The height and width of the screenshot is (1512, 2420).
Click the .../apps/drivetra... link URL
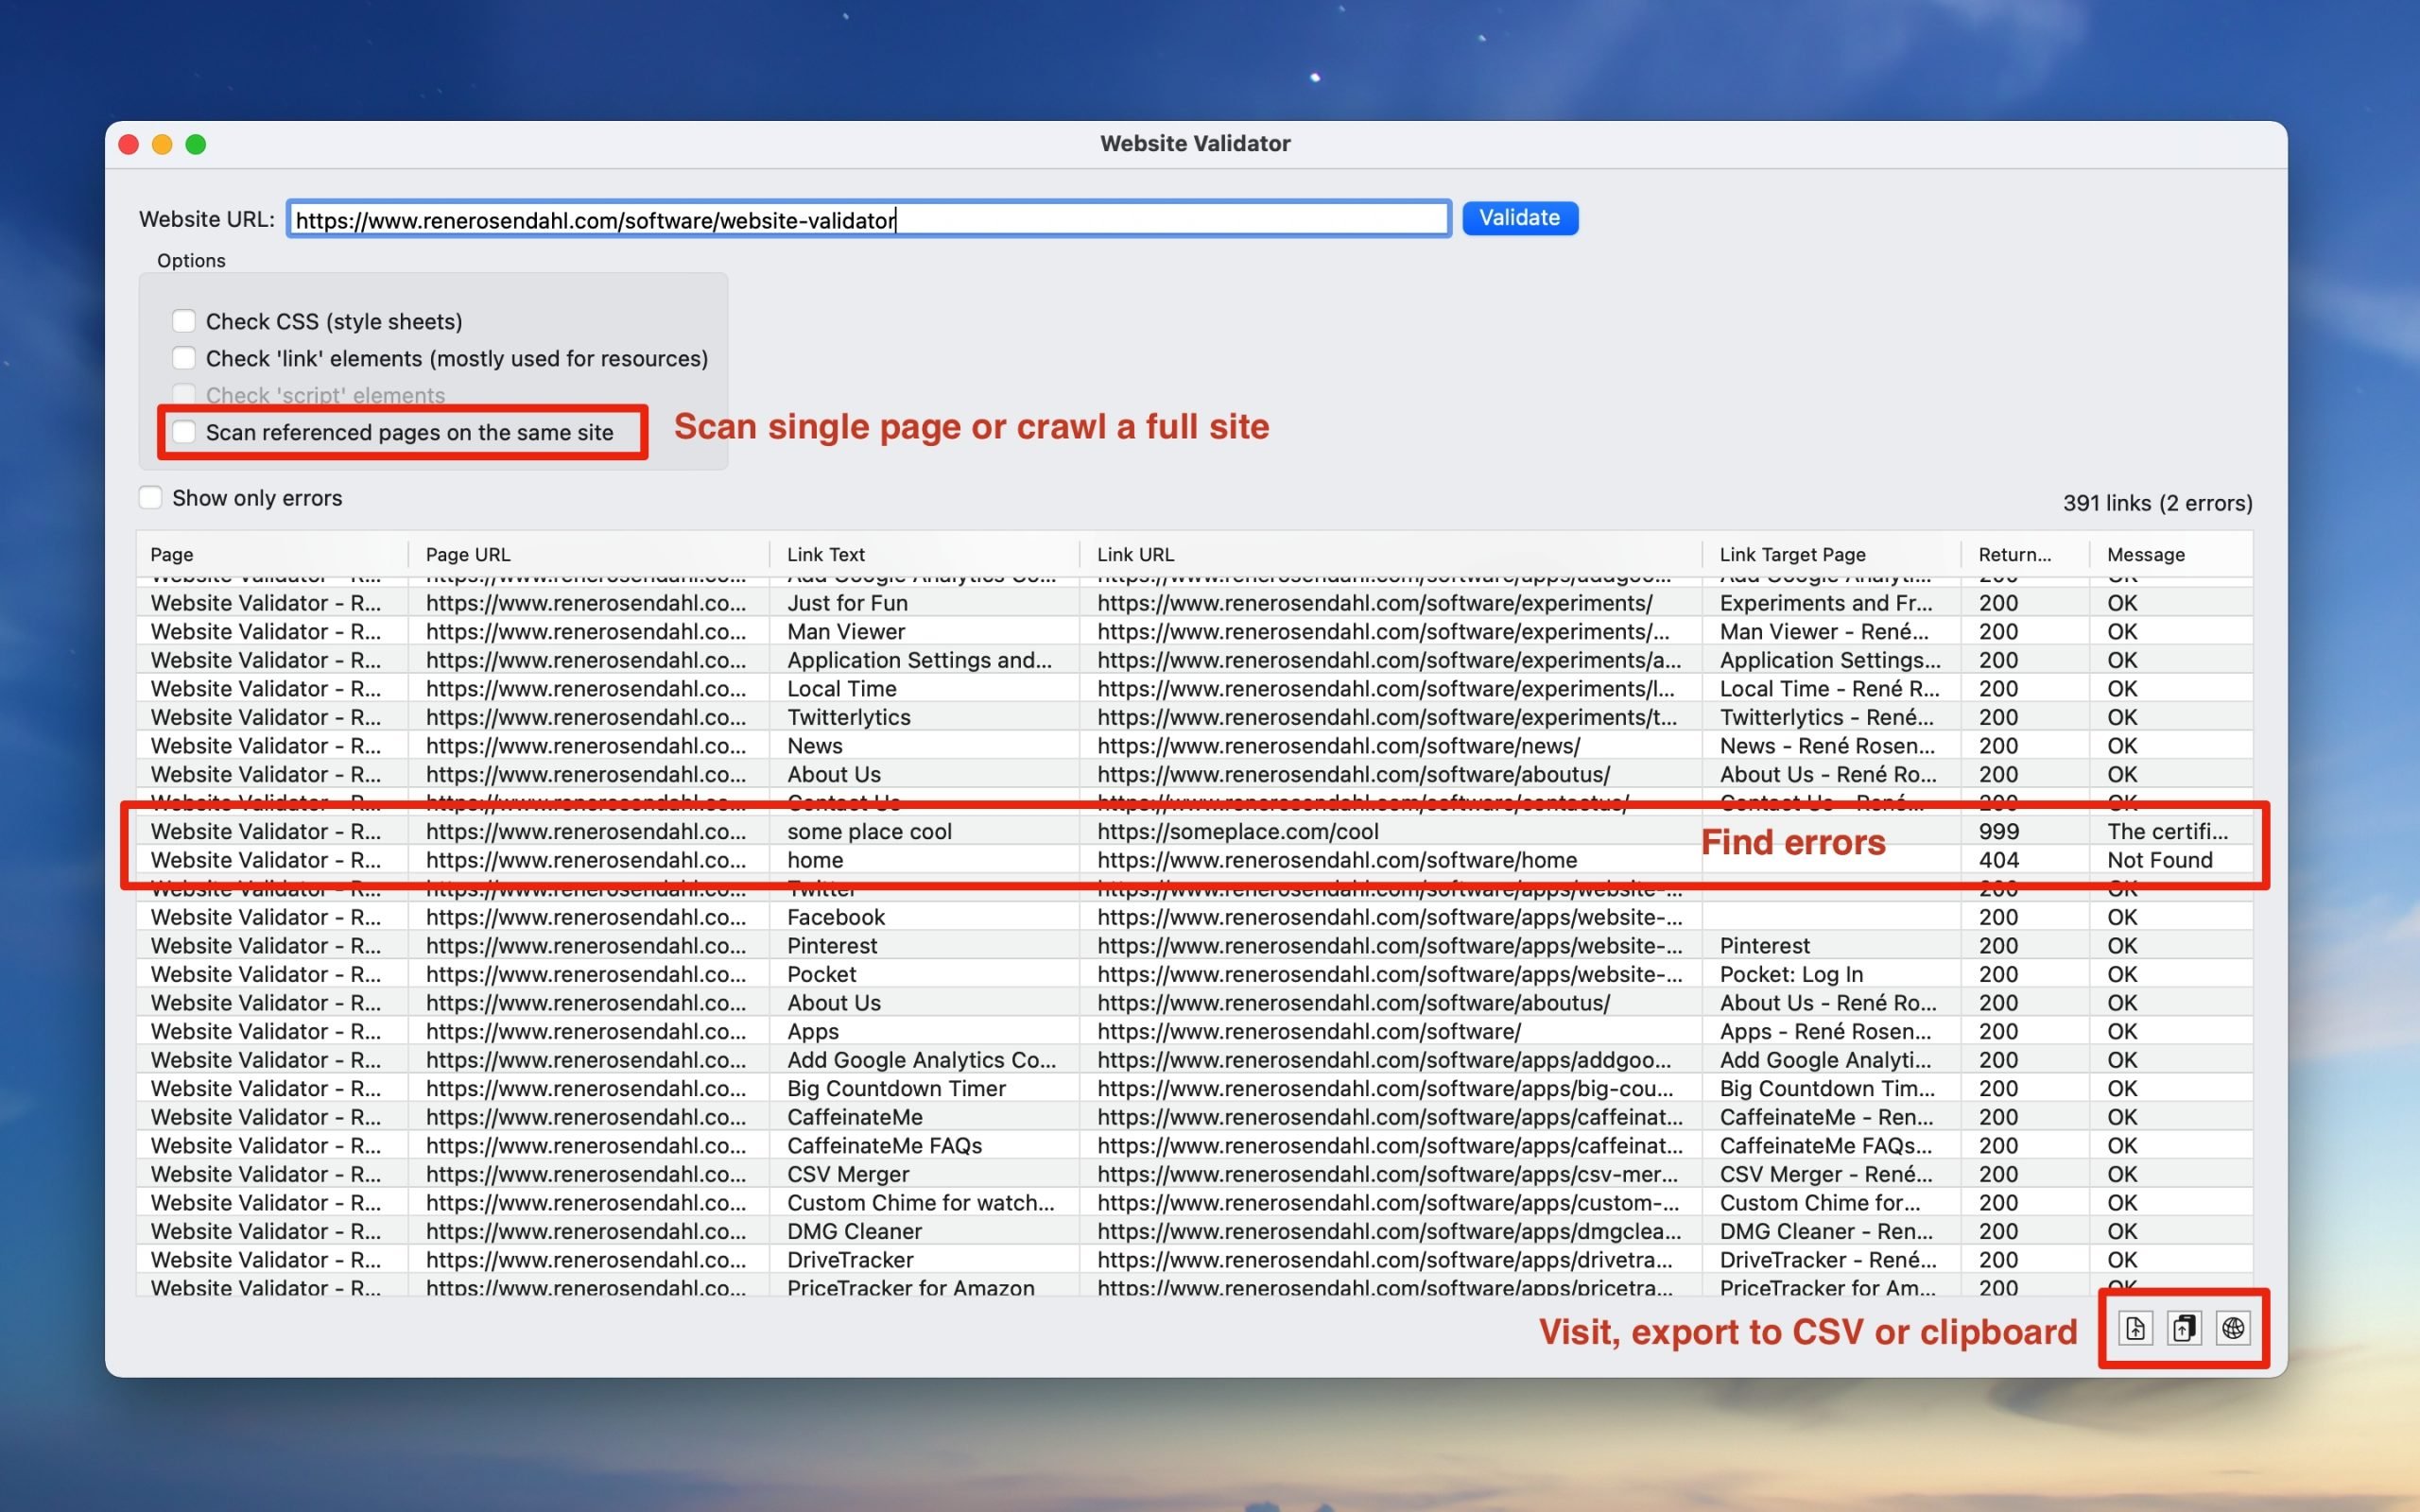coord(1385,1260)
